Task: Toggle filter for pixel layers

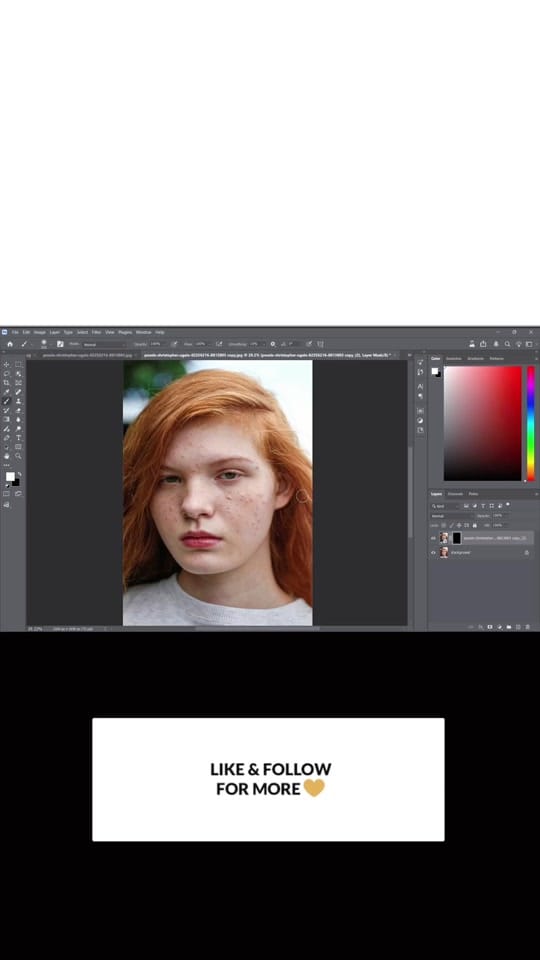Action: point(467,506)
